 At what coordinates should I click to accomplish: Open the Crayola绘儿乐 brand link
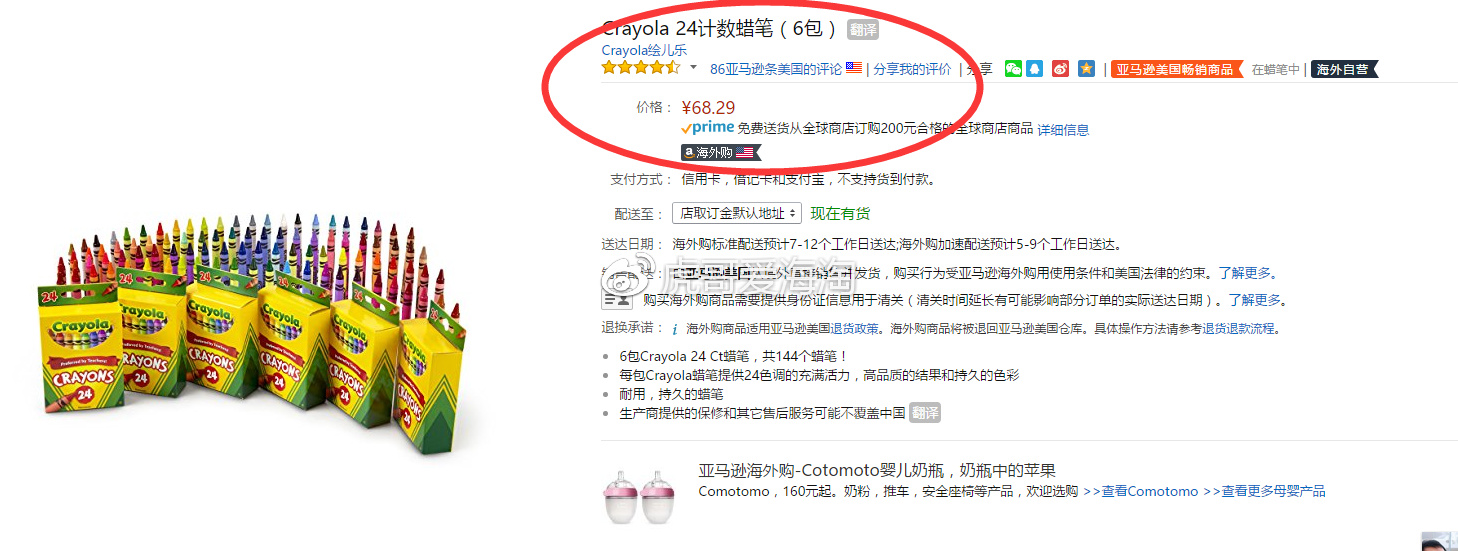pyautogui.click(x=644, y=50)
